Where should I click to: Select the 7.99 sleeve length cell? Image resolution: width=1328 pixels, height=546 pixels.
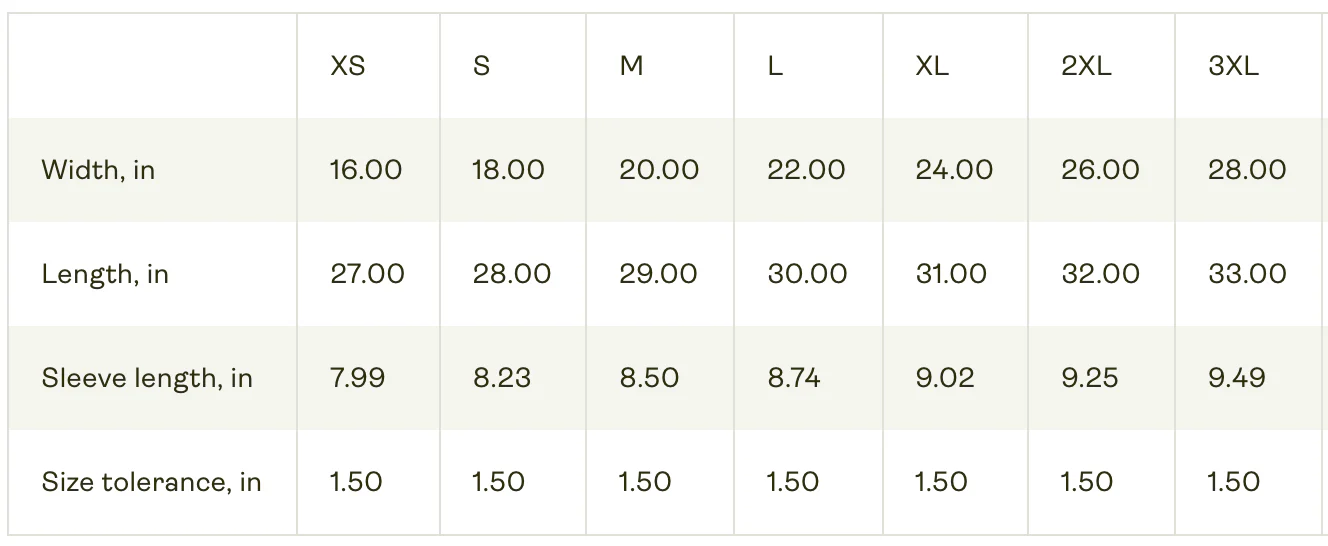tap(358, 378)
